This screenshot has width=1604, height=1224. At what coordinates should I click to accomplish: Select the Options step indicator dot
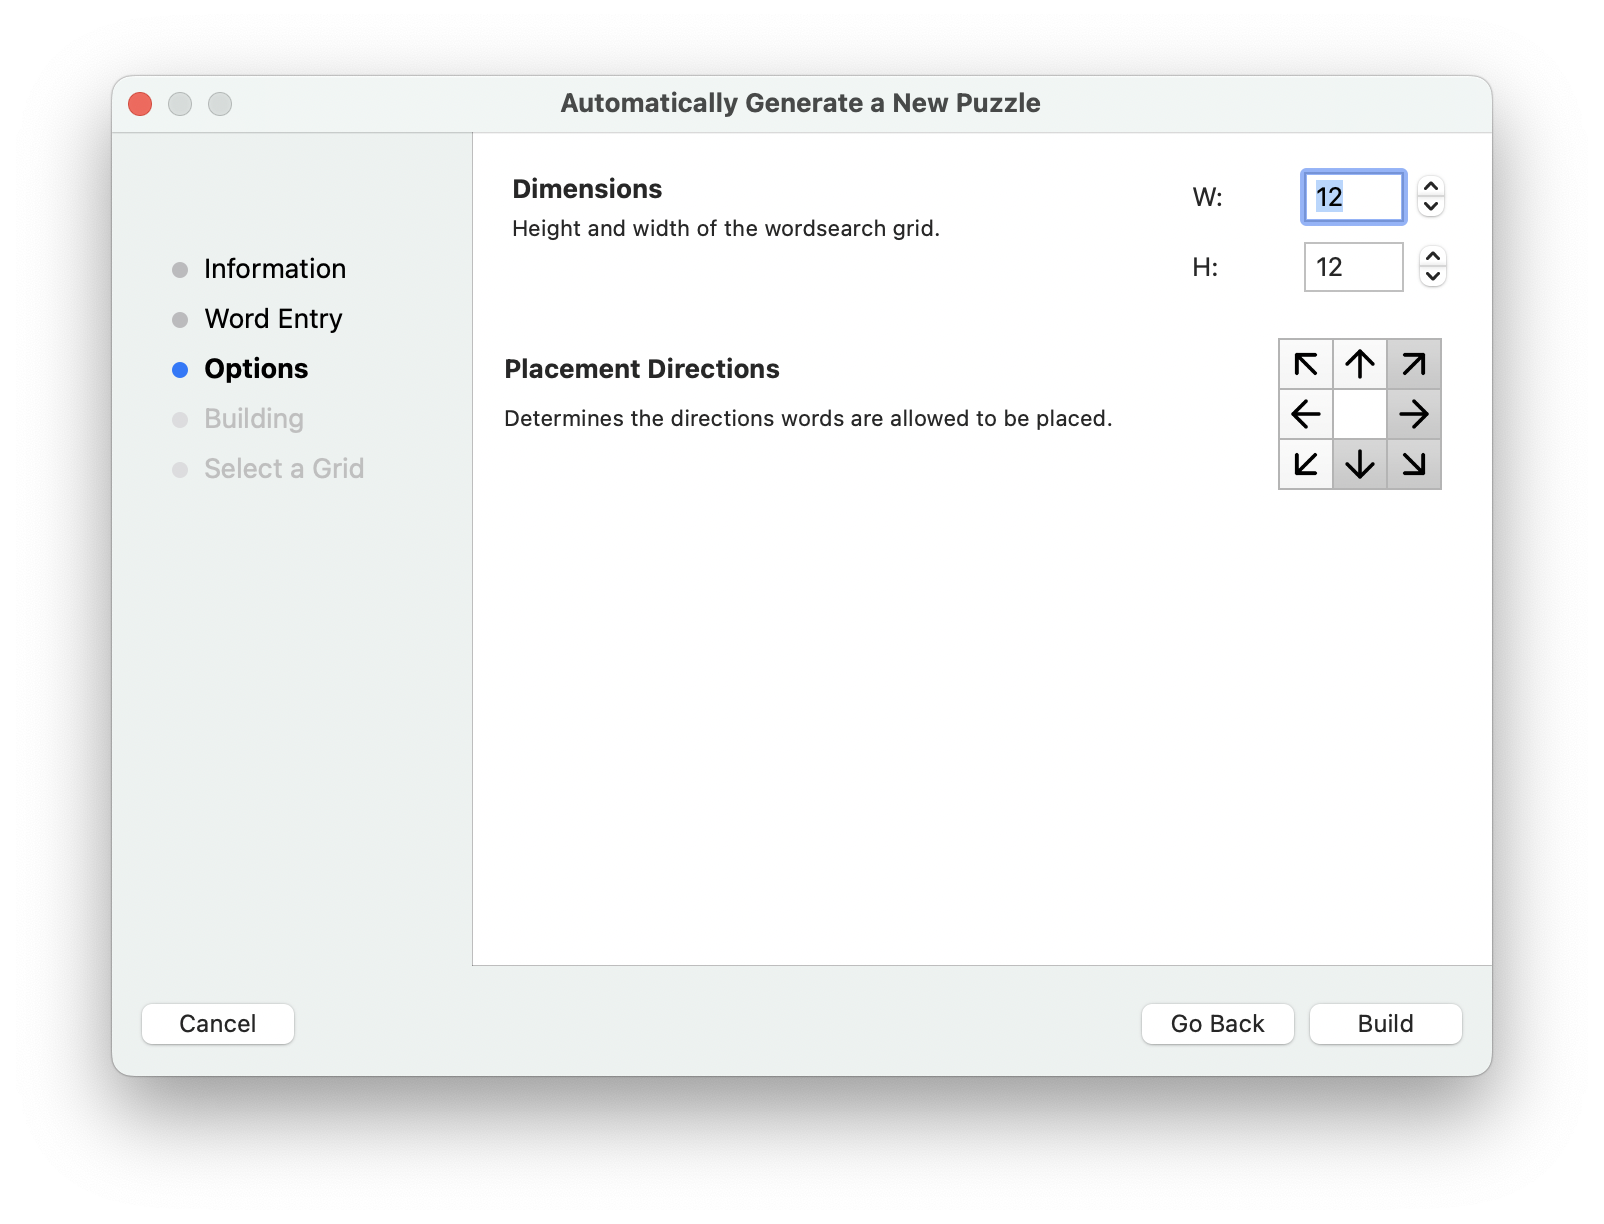180,369
